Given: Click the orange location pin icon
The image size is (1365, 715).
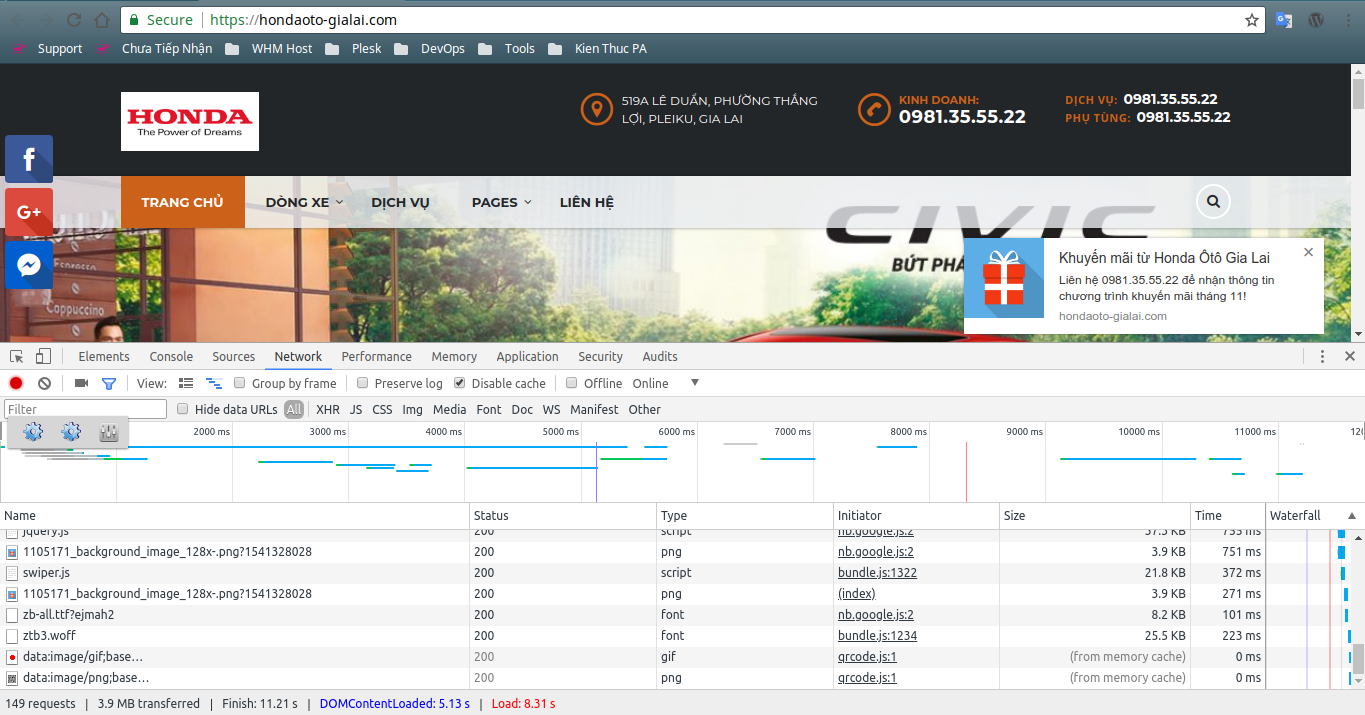Looking at the screenshot, I should pyautogui.click(x=597, y=109).
